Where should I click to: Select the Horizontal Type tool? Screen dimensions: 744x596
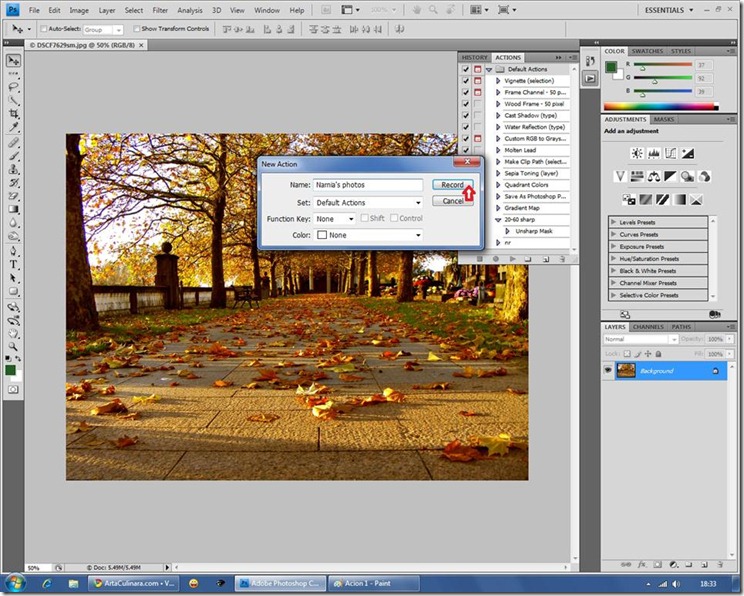click(13, 264)
